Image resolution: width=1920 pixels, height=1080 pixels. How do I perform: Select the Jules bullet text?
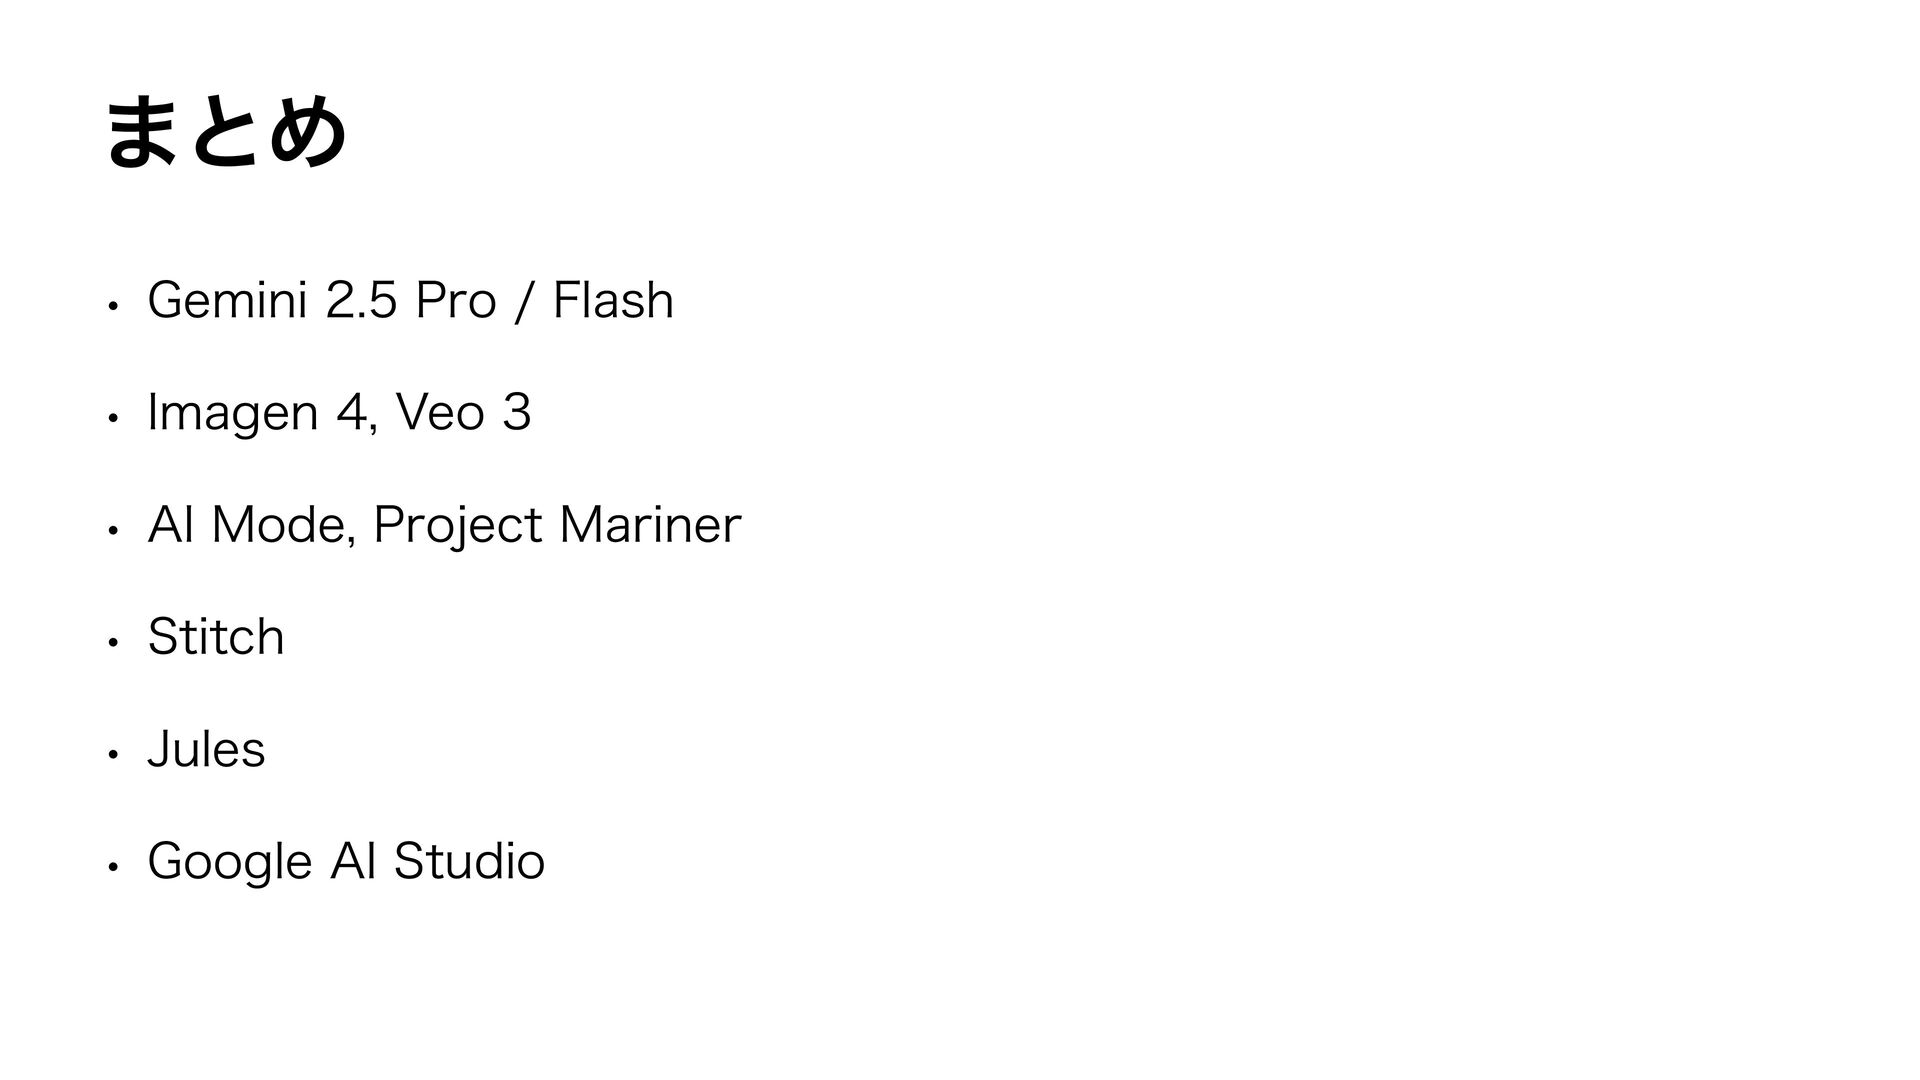[x=206, y=749]
